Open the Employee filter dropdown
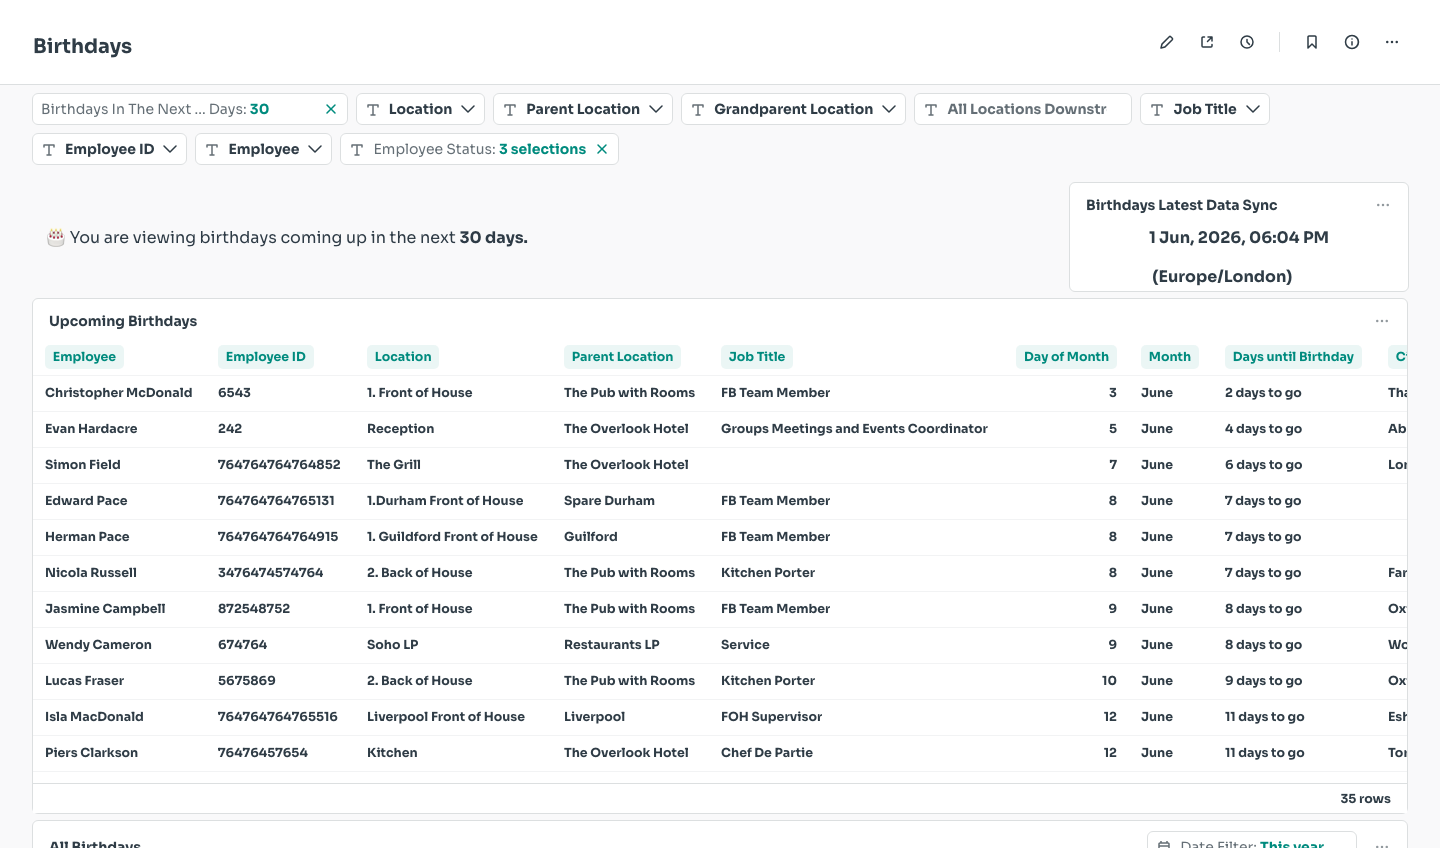This screenshot has width=1440, height=848. click(x=263, y=149)
